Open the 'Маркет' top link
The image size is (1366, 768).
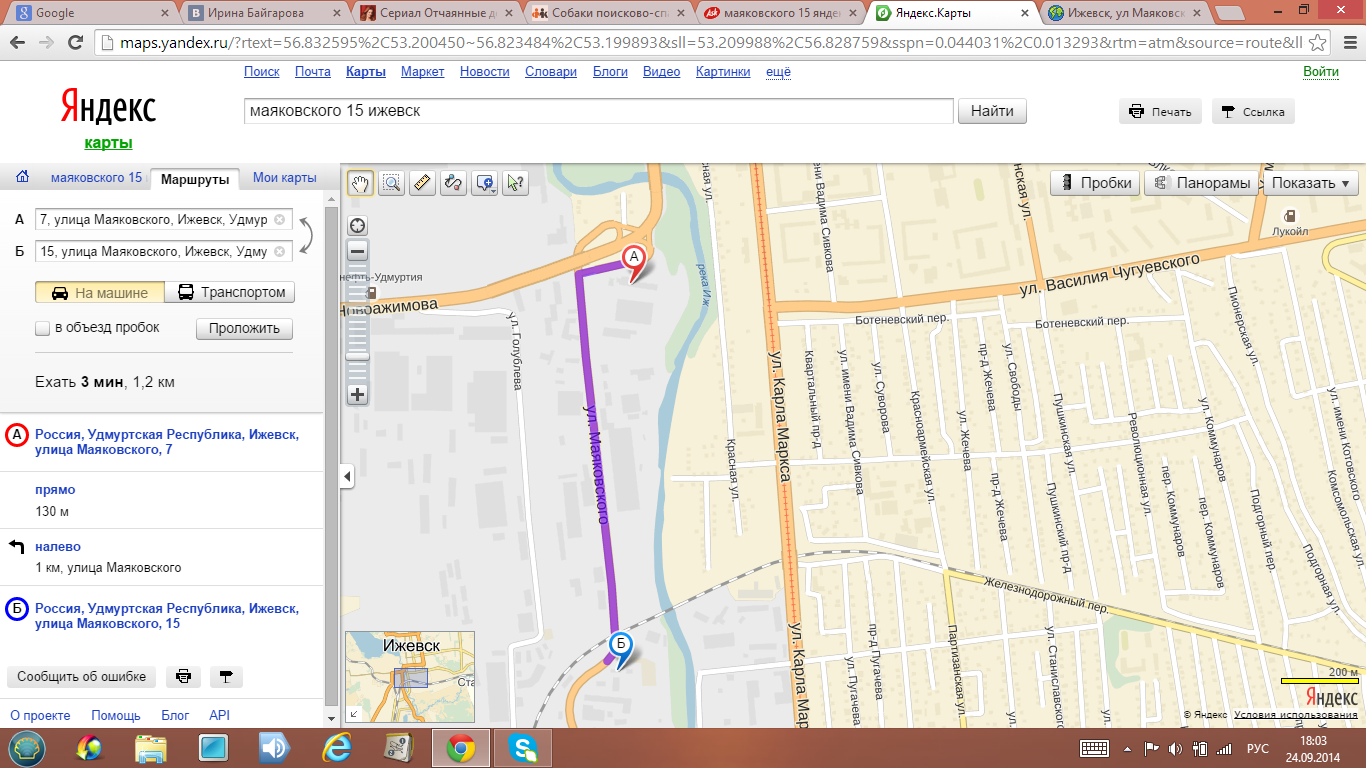click(422, 72)
